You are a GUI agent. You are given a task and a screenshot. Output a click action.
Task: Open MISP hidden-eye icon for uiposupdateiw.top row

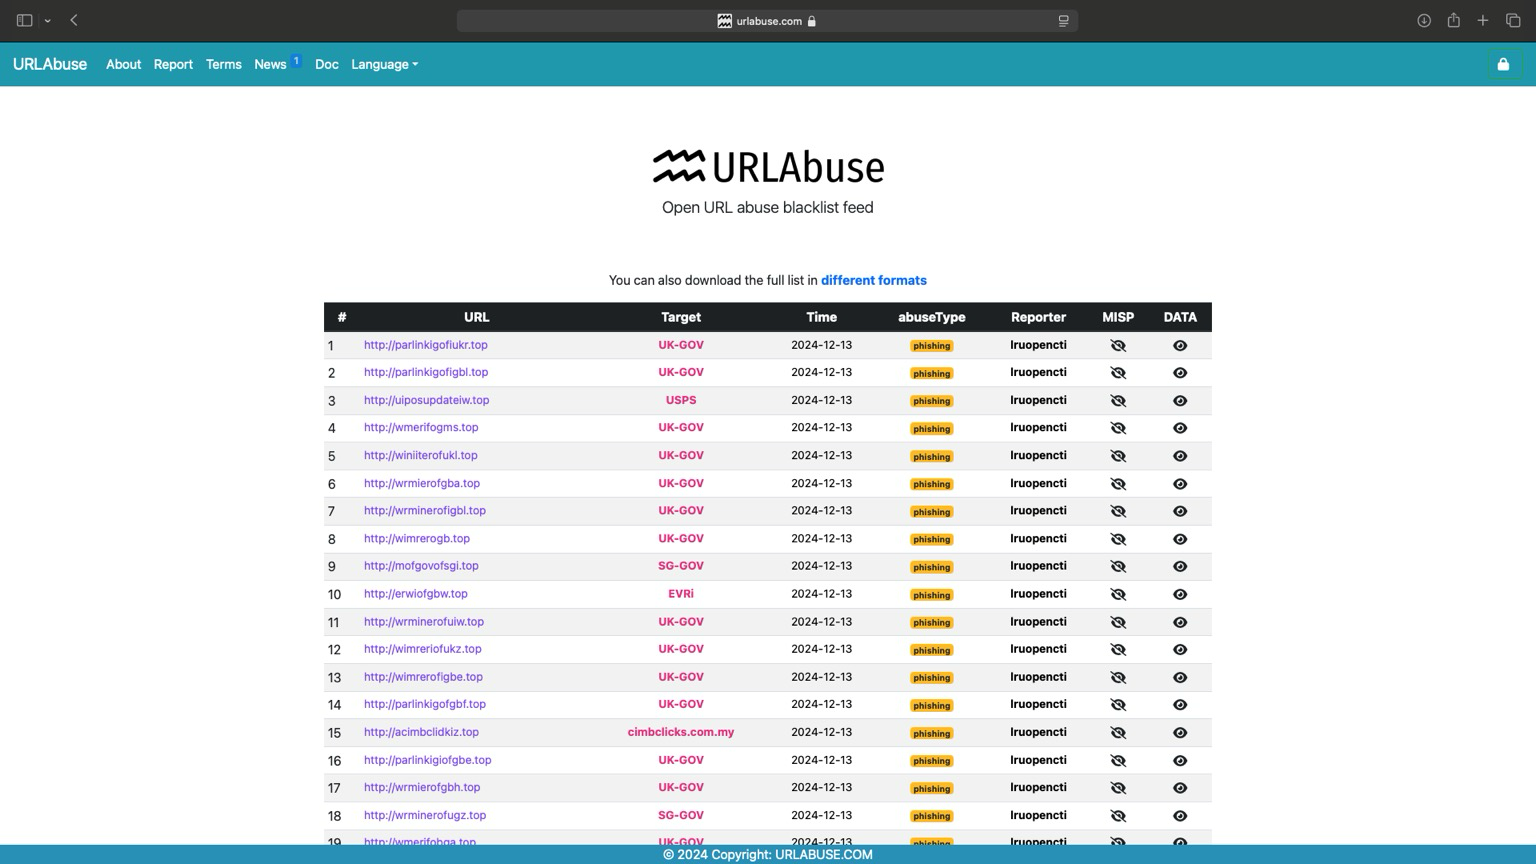[x=1118, y=401]
